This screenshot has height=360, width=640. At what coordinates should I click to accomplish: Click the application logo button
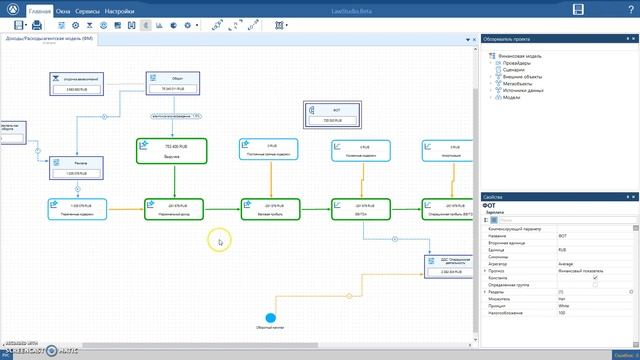point(13,9)
